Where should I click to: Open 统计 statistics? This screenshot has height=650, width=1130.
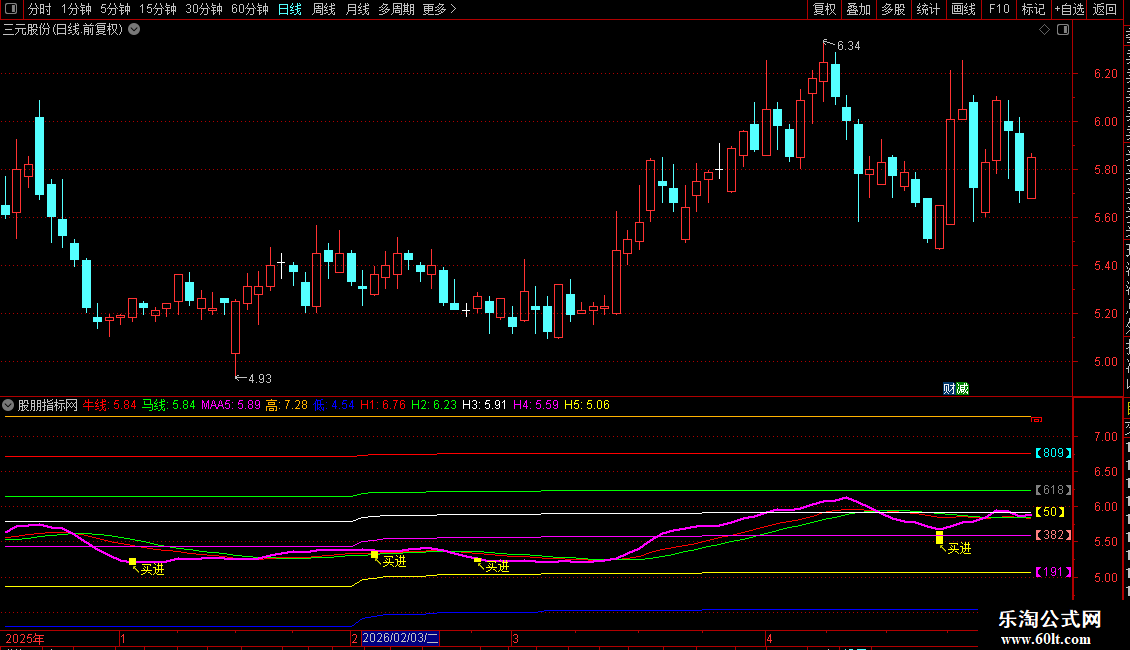927,9
